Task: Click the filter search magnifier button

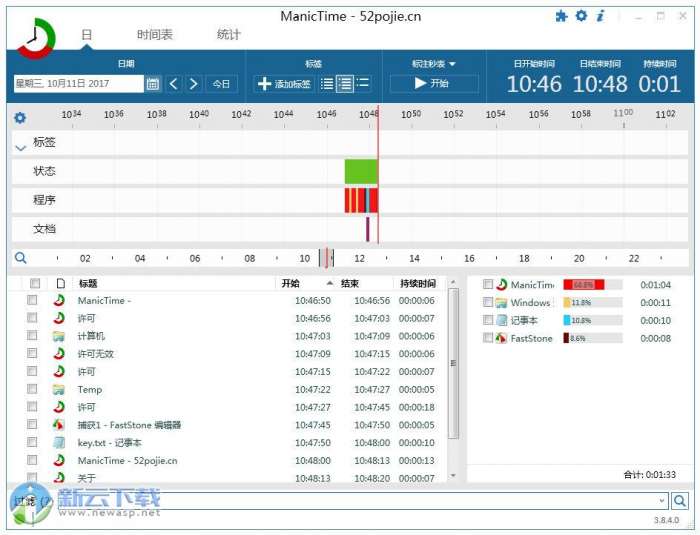Action: click(680, 501)
